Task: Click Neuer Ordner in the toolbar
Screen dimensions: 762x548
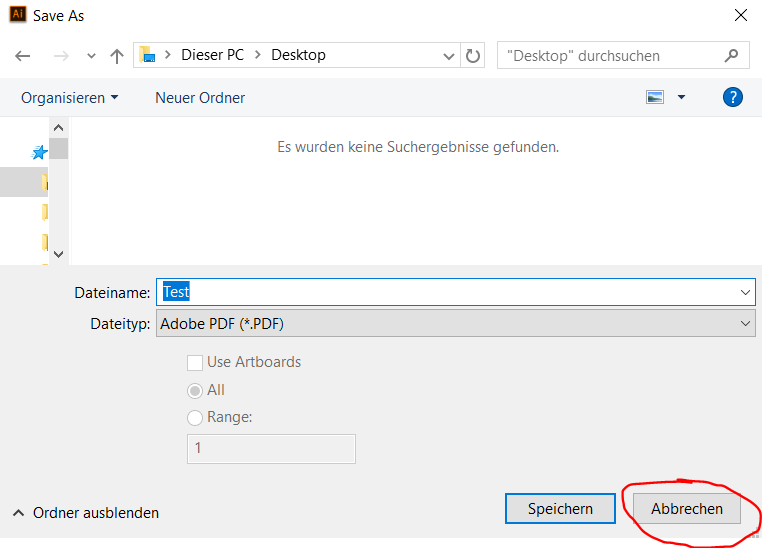Action: [200, 97]
